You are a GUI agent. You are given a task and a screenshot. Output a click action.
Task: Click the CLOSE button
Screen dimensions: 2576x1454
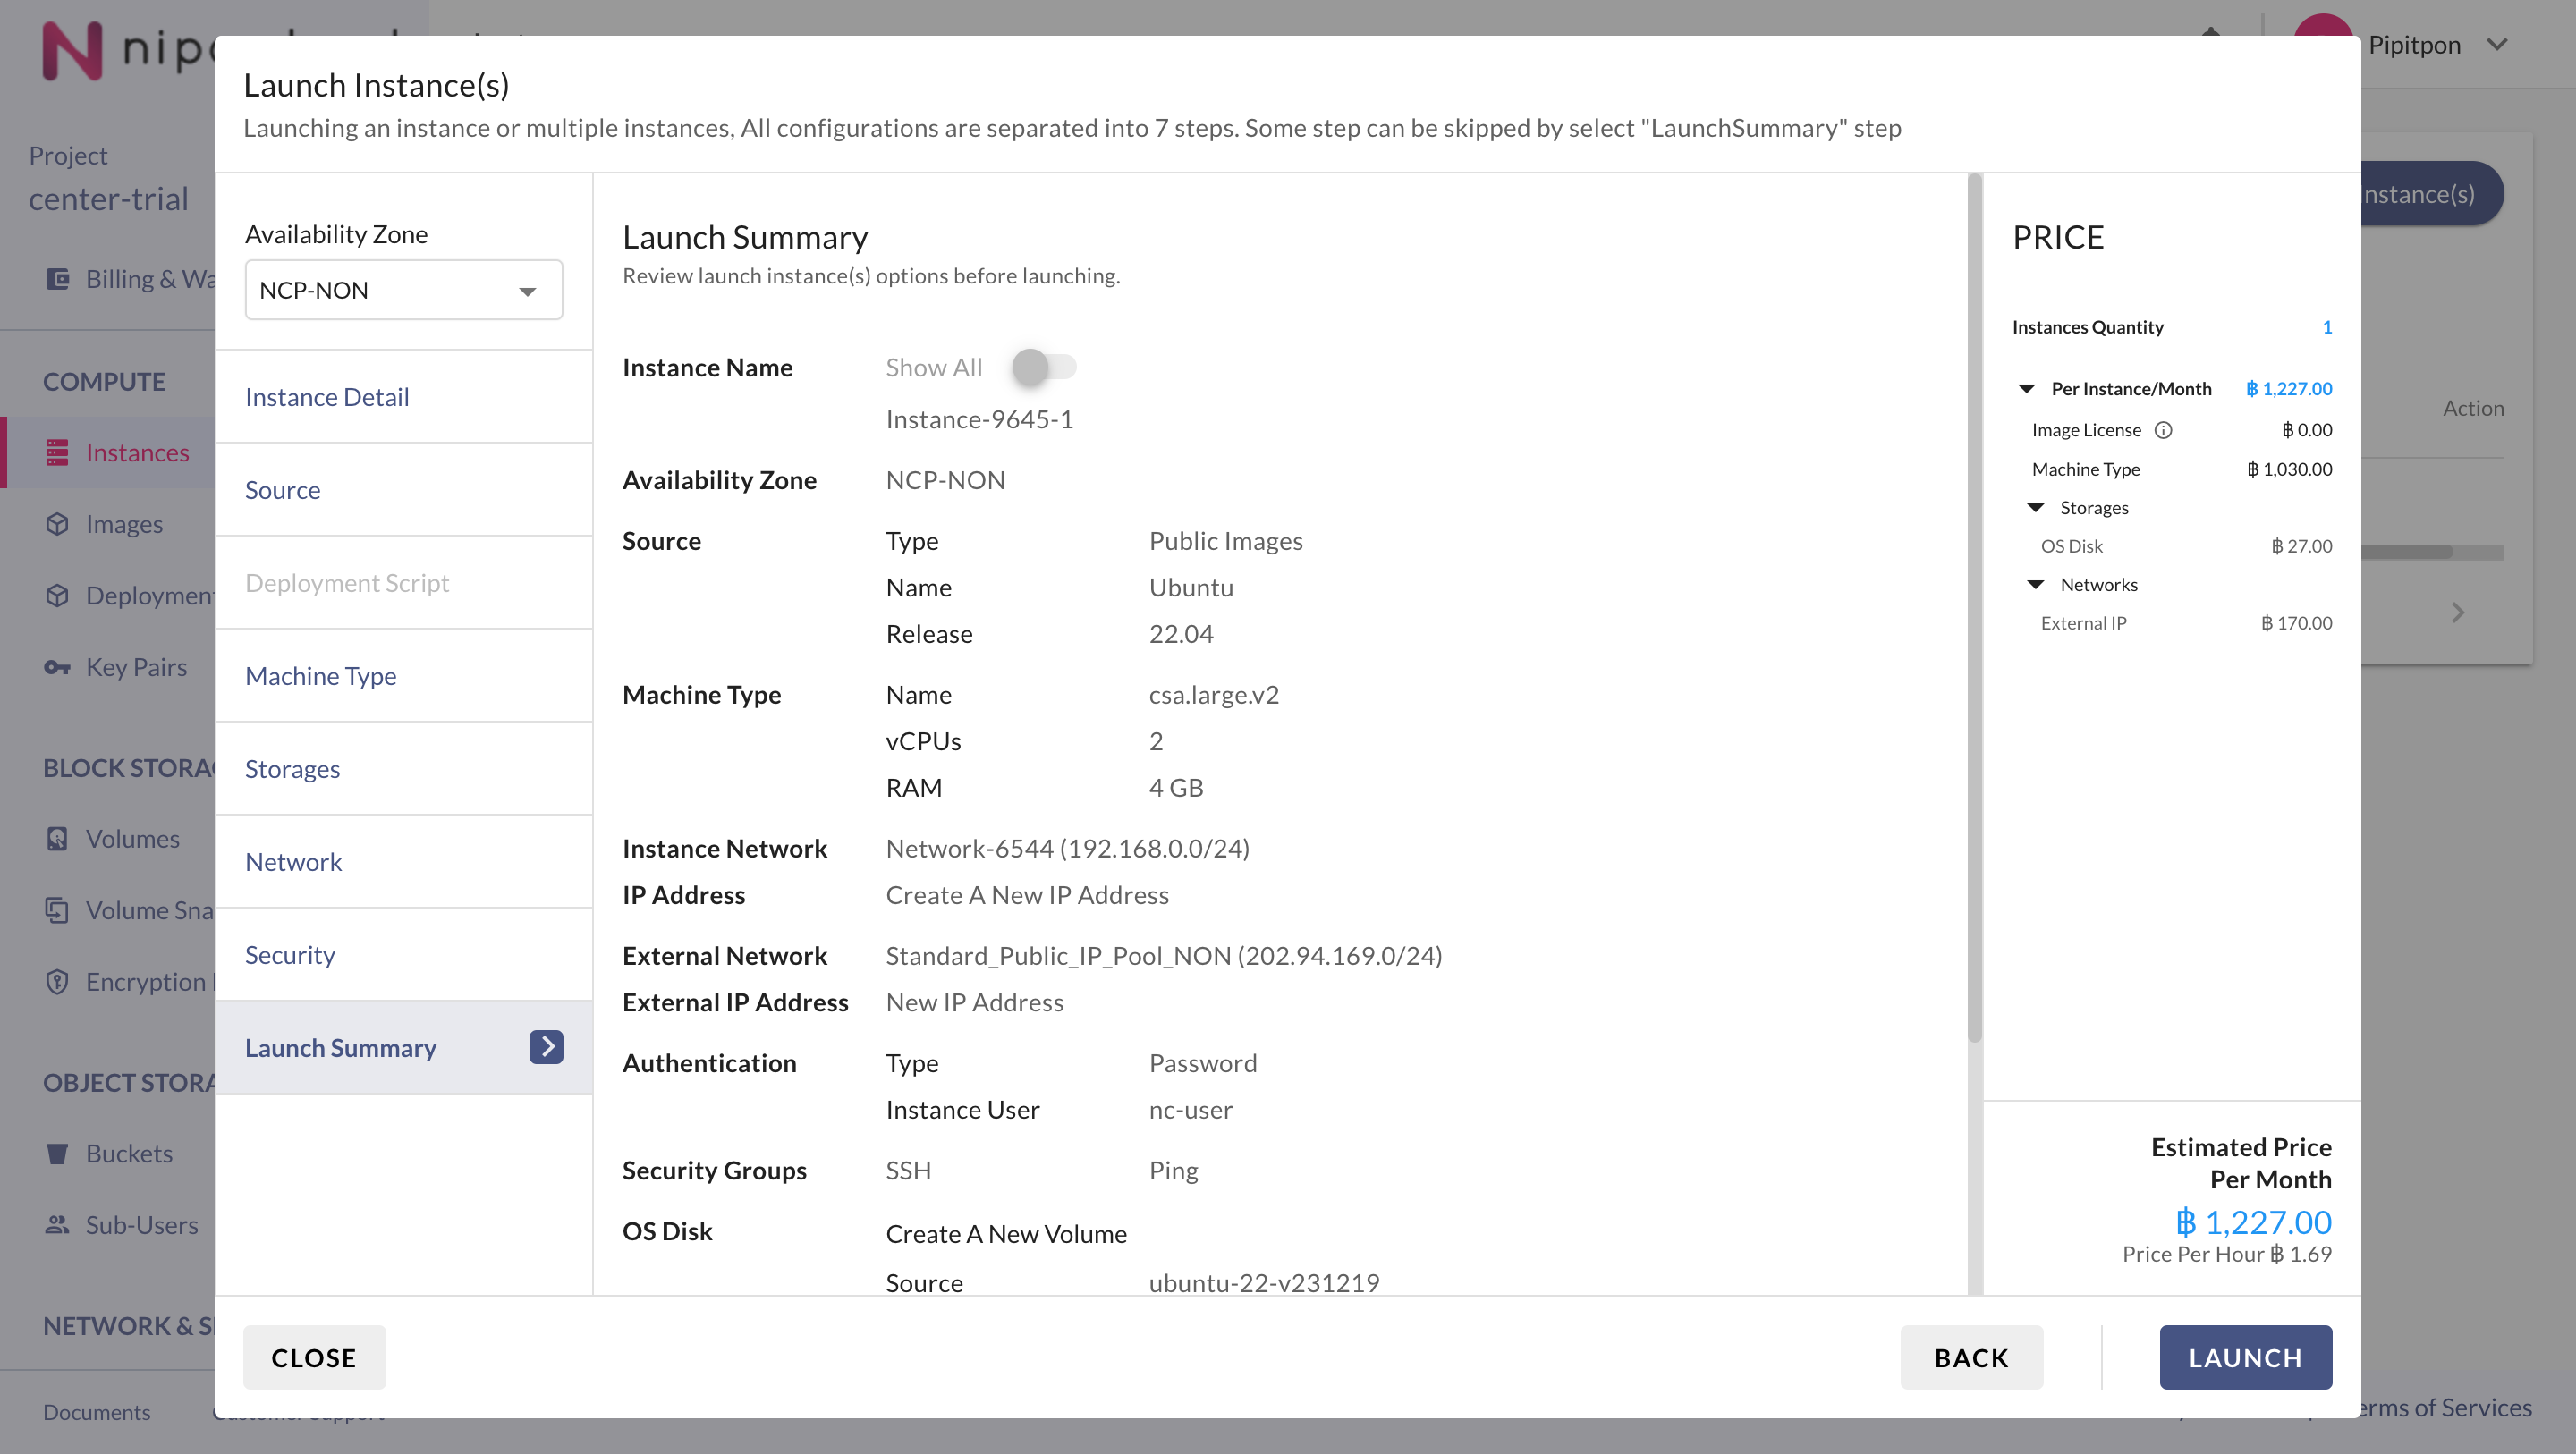pyautogui.click(x=314, y=1357)
